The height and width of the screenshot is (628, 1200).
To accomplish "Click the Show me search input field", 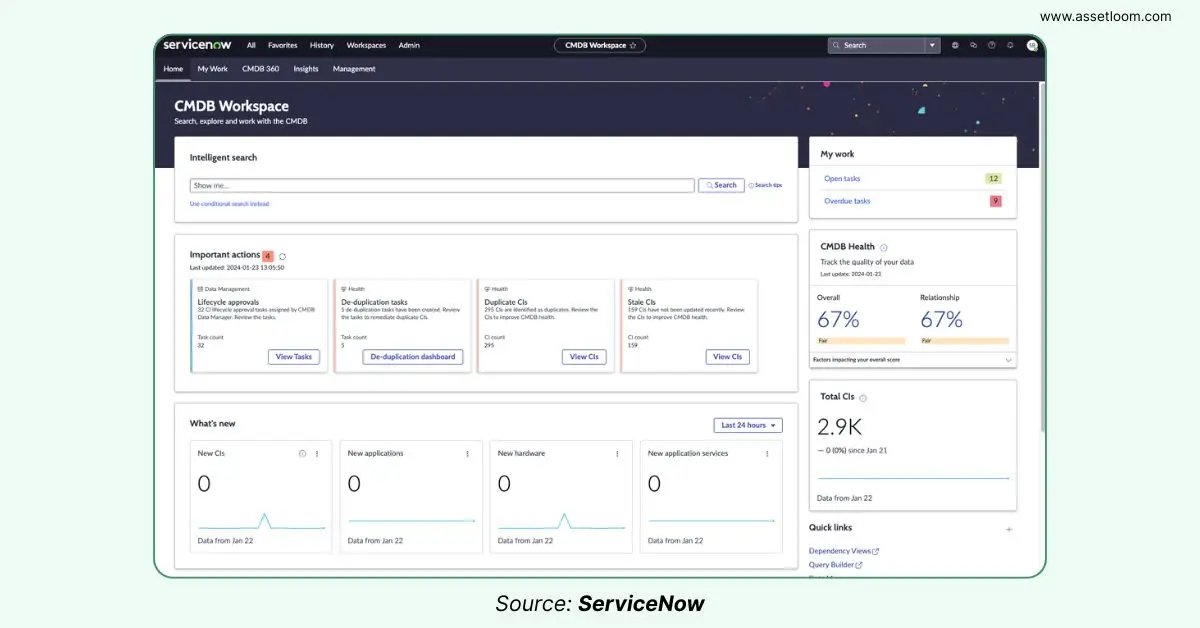I will click(x=440, y=185).
